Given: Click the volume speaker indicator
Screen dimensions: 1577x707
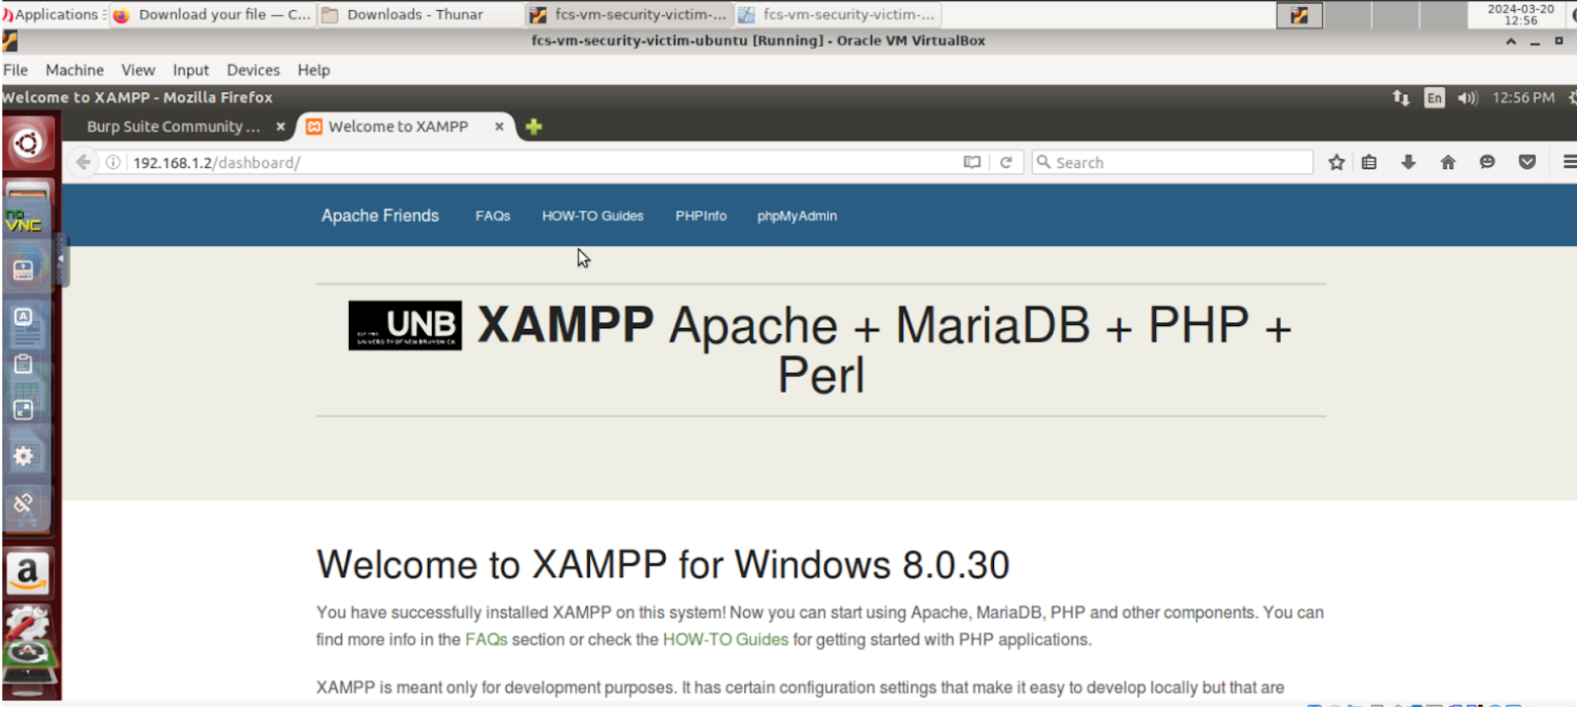Looking at the screenshot, I should 1467,98.
